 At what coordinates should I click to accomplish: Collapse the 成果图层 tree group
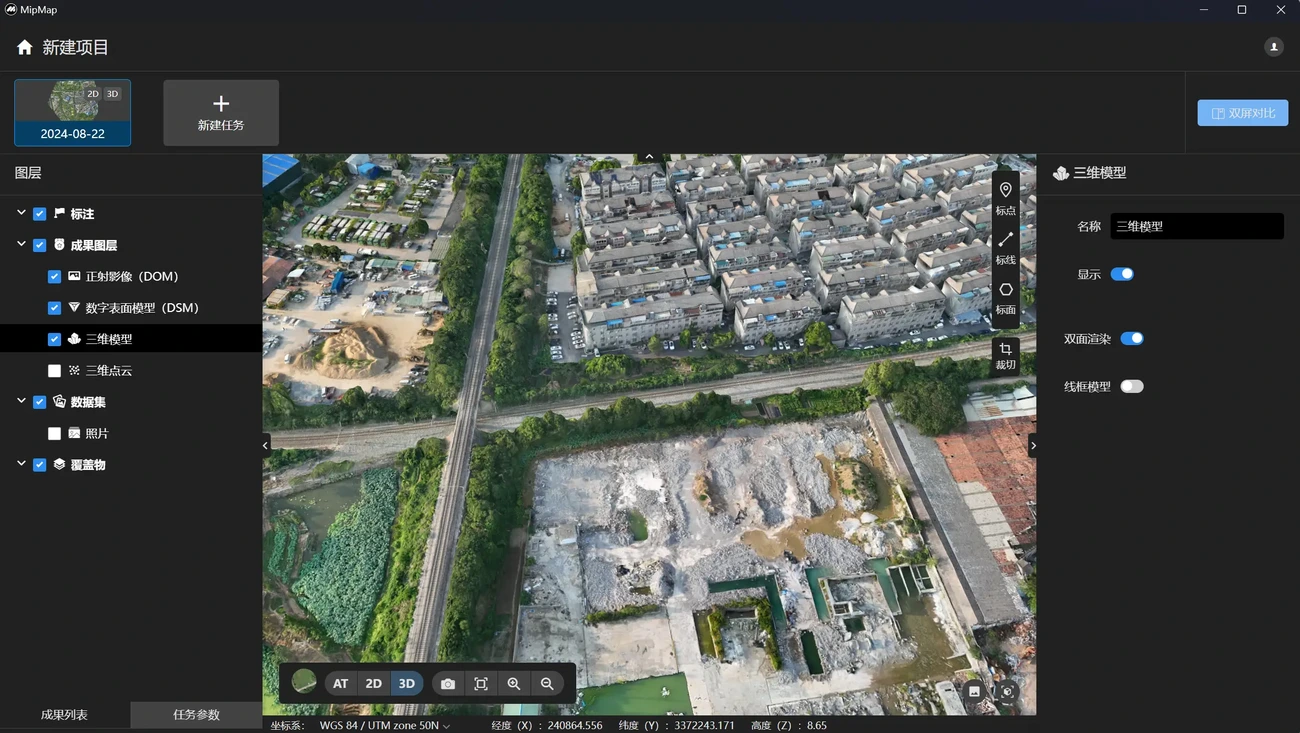[21, 245]
